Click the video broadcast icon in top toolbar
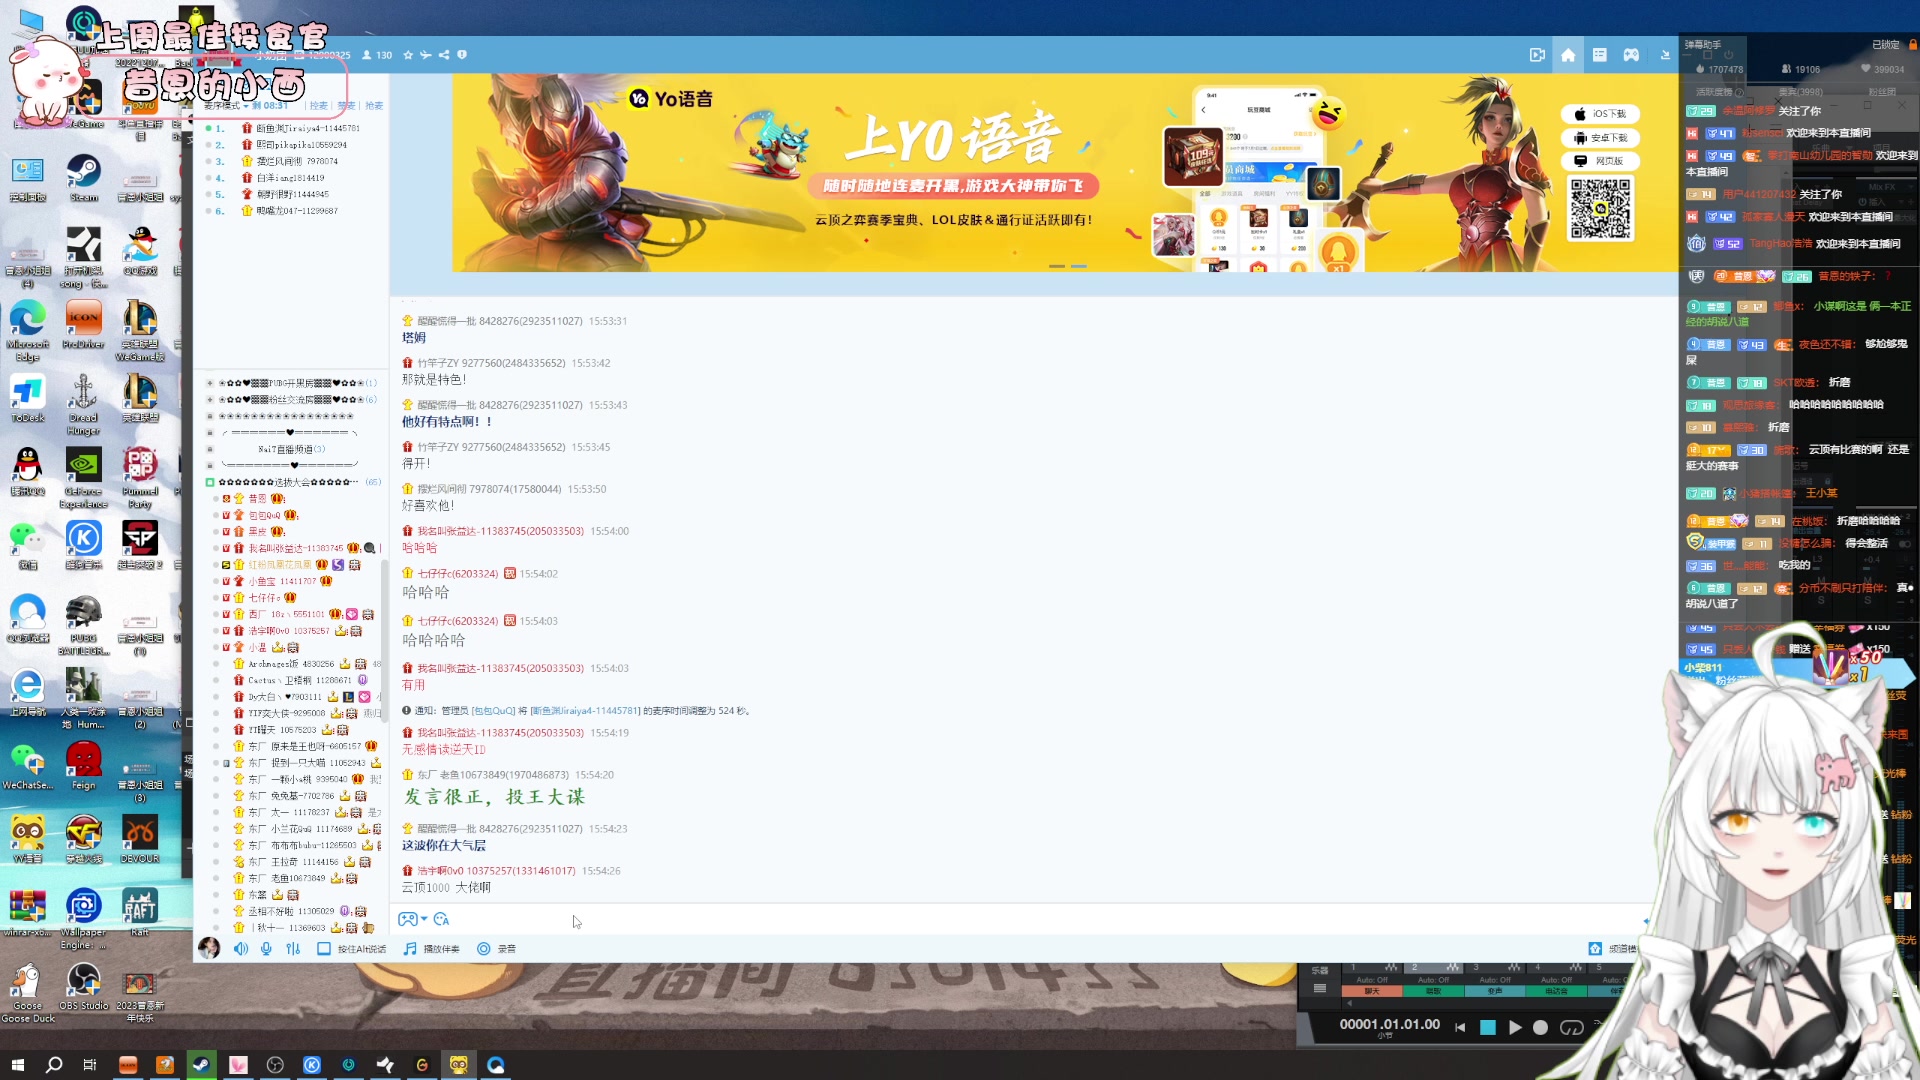 tap(1537, 55)
